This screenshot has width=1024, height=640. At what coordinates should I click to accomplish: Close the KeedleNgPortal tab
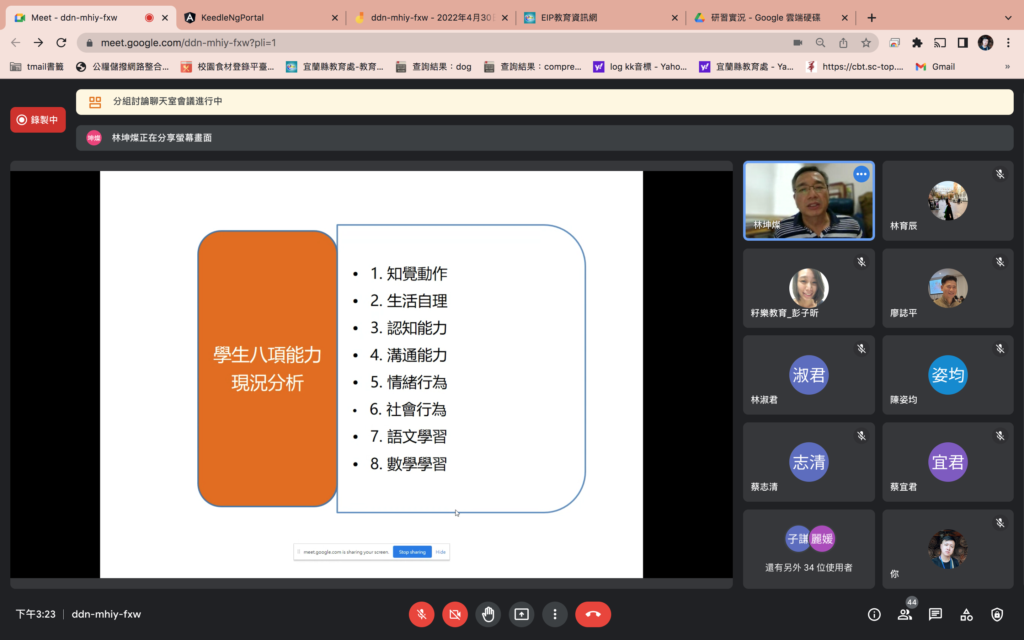tap(334, 18)
